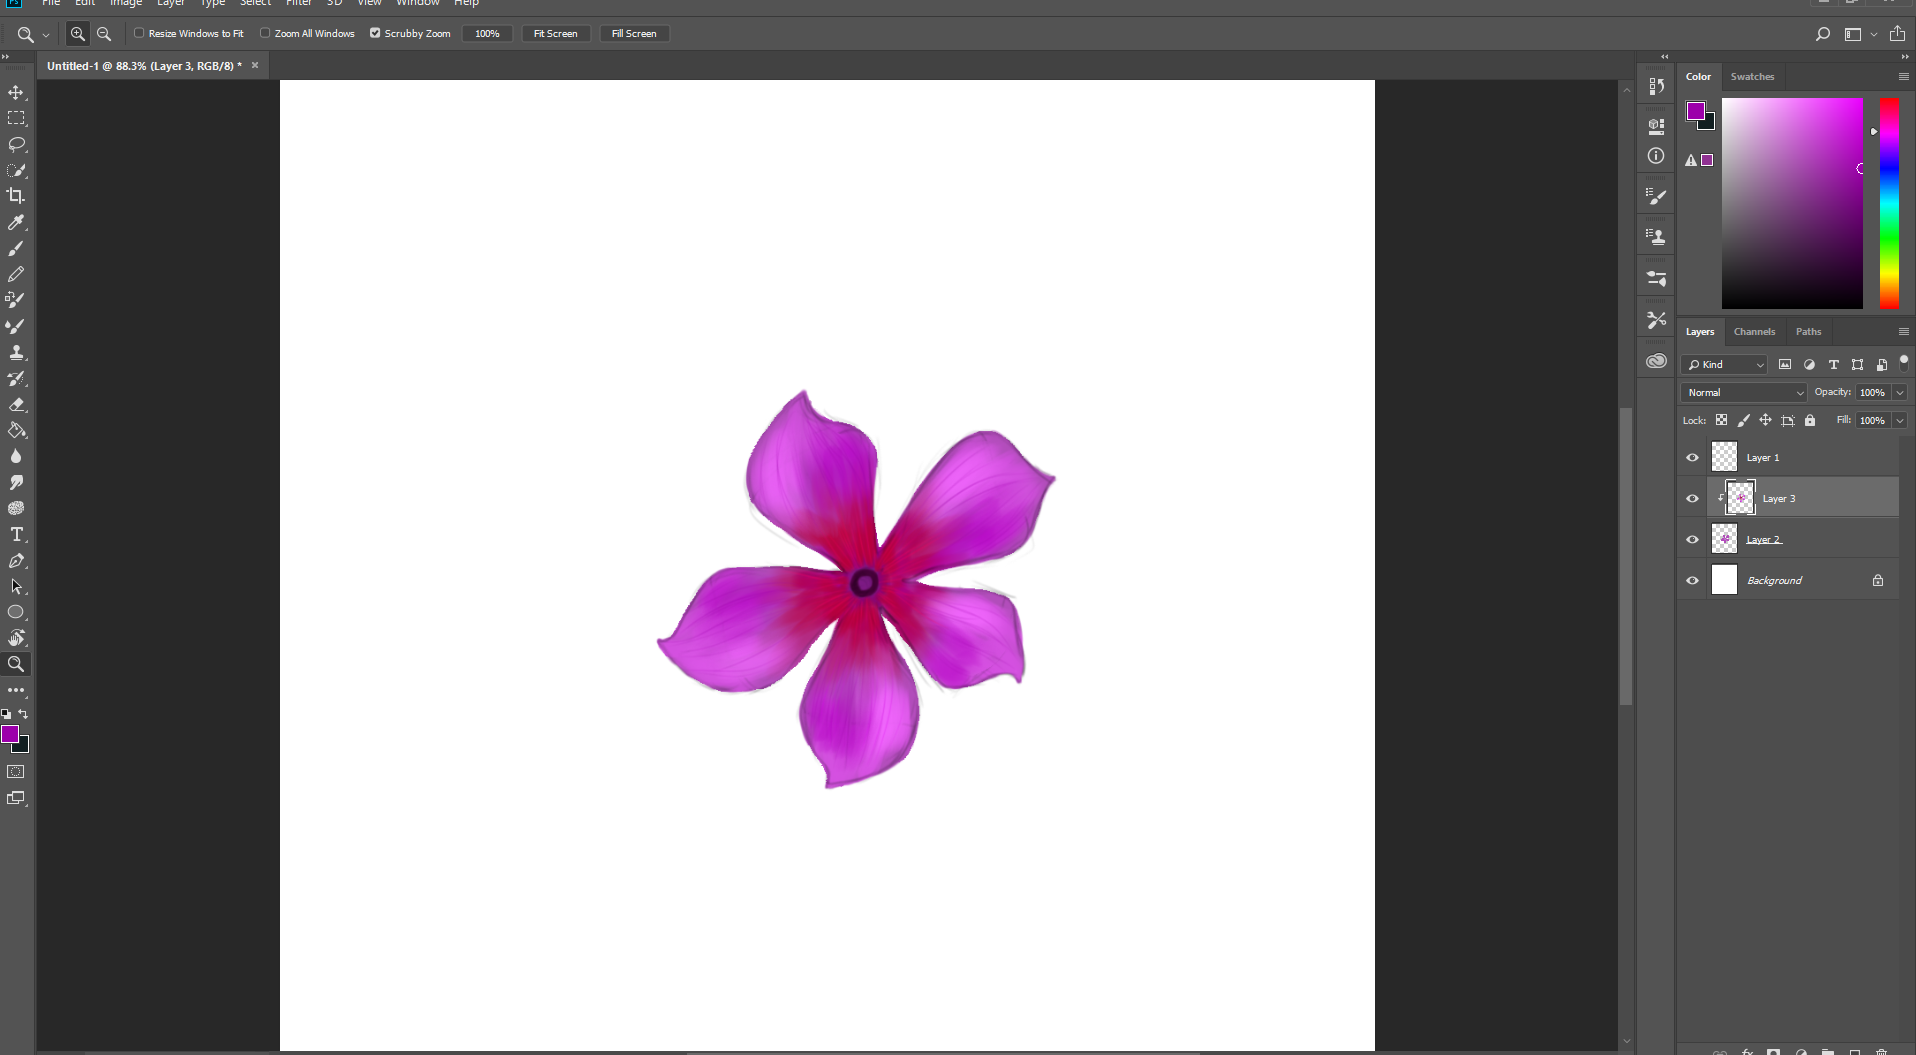Open the Layers panel options menu
Viewport: 1916px width, 1055px height.
1903,331
